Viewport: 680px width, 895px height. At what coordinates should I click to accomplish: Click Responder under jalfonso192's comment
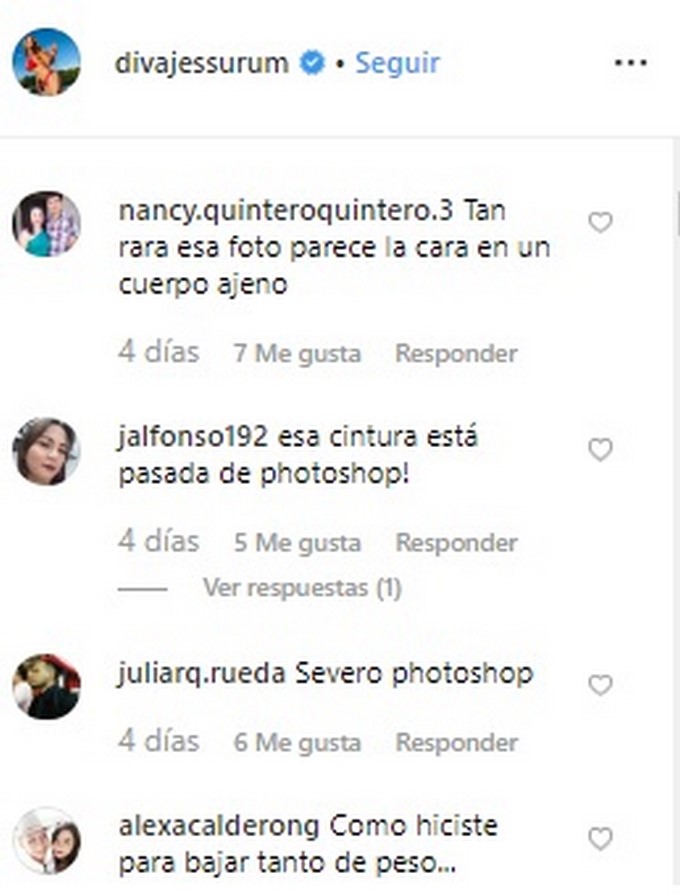coord(456,543)
